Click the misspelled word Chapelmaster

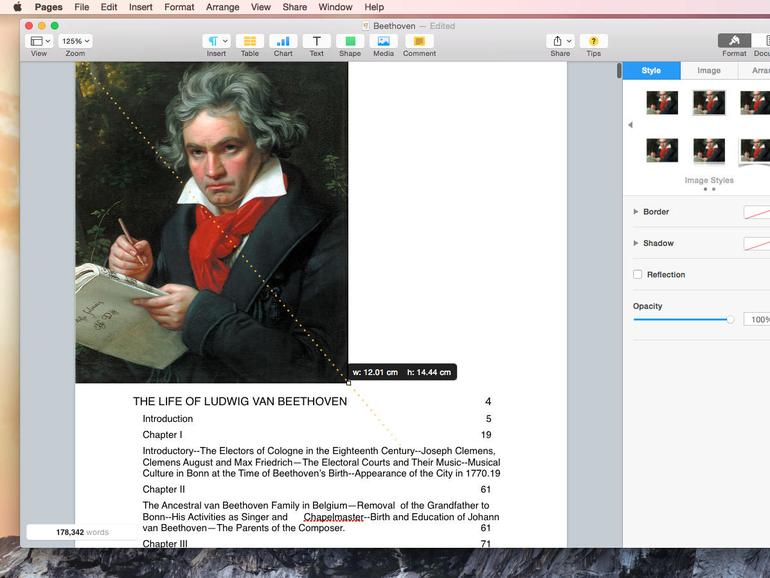point(333,517)
